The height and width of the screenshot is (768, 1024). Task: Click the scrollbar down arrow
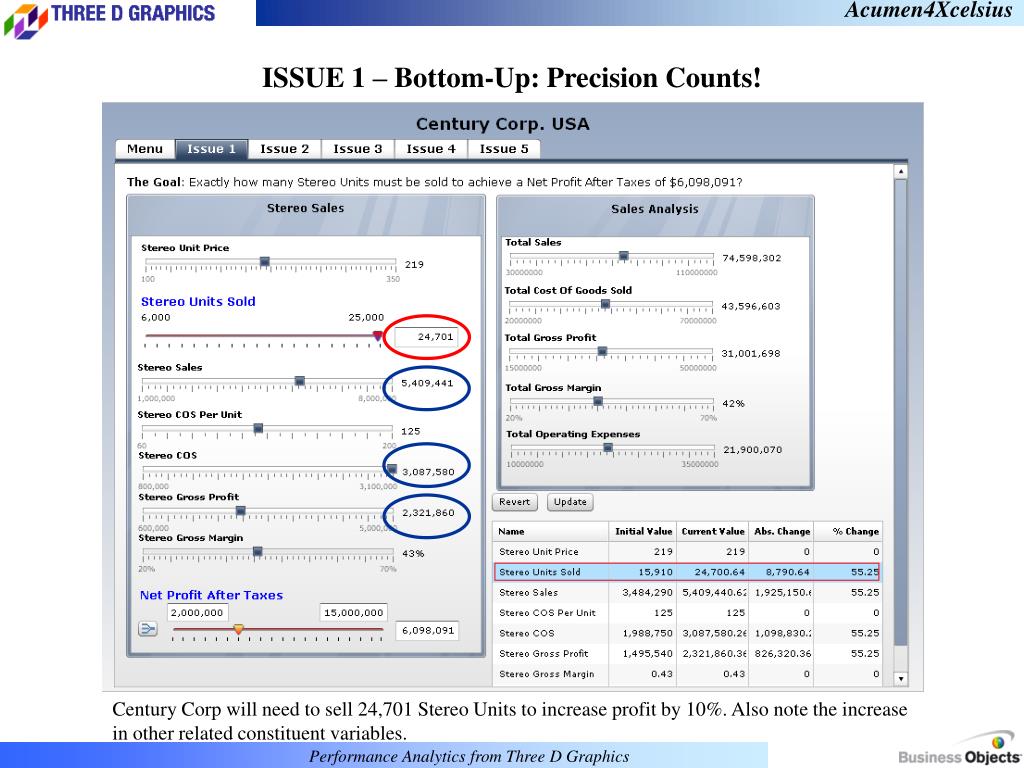pos(901,679)
